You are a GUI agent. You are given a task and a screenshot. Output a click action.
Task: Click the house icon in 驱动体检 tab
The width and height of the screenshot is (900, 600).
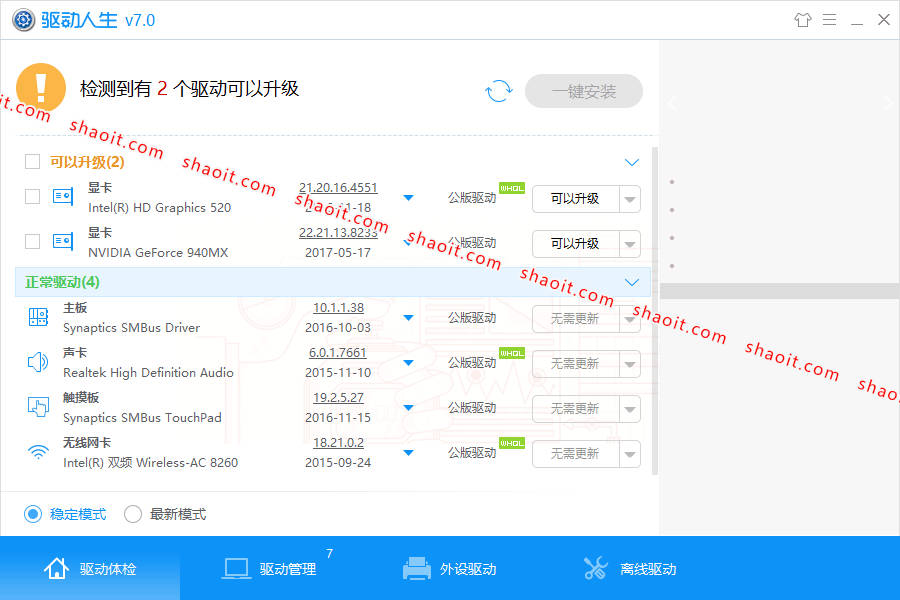click(x=56, y=568)
